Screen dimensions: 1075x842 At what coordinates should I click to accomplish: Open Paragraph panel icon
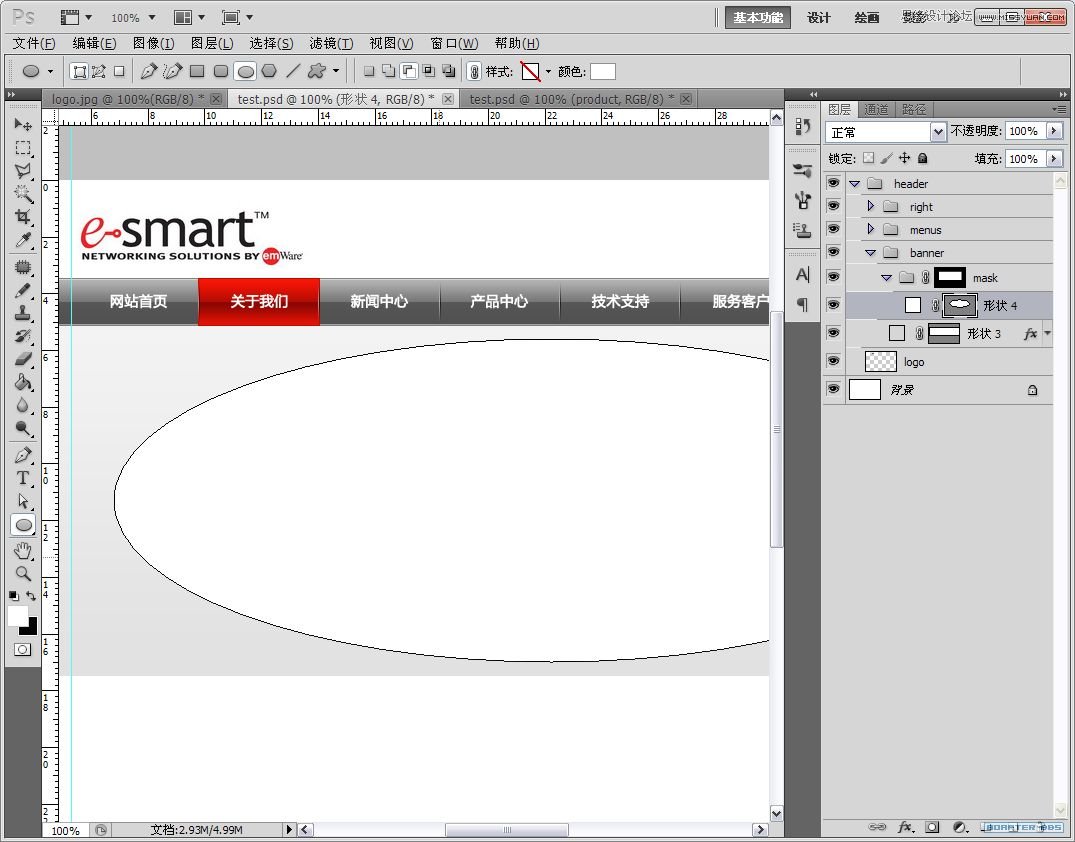(x=803, y=304)
